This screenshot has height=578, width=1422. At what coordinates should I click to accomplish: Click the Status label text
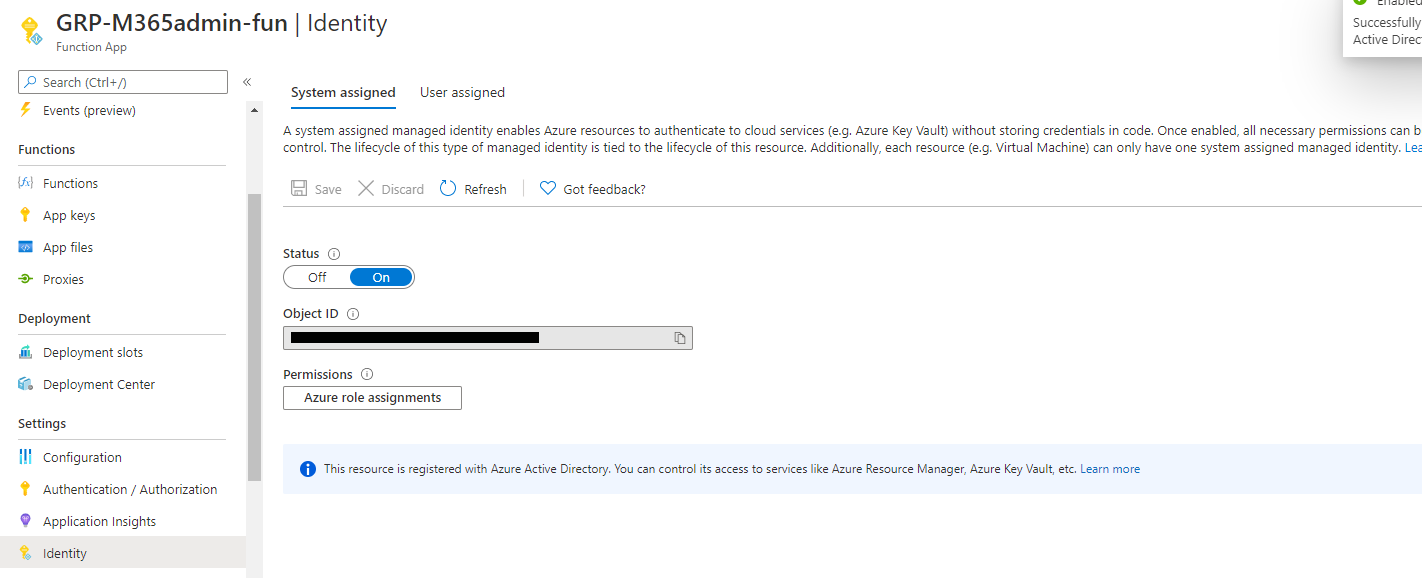[301, 254]
